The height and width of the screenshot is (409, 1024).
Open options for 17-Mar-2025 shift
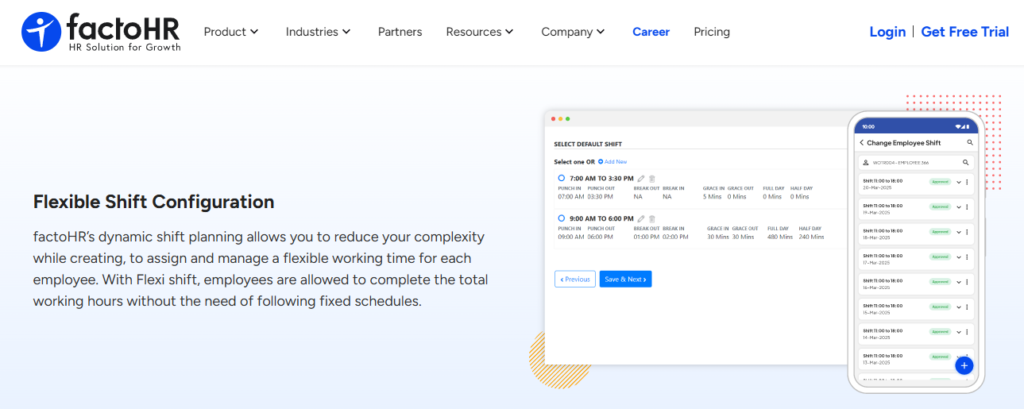click(967, 257)
